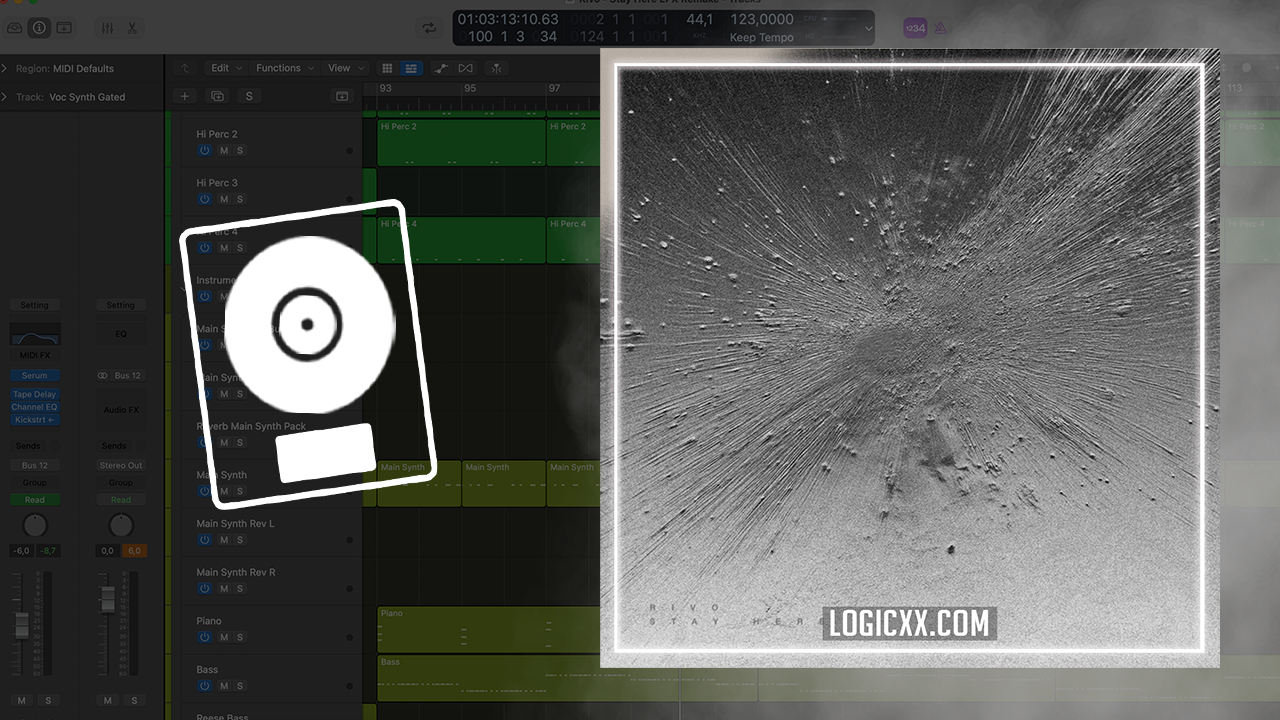The height and width of the screenshot is (720, 1280).
Task: Select the Bass region in tracks area
Action: (488, 678)
